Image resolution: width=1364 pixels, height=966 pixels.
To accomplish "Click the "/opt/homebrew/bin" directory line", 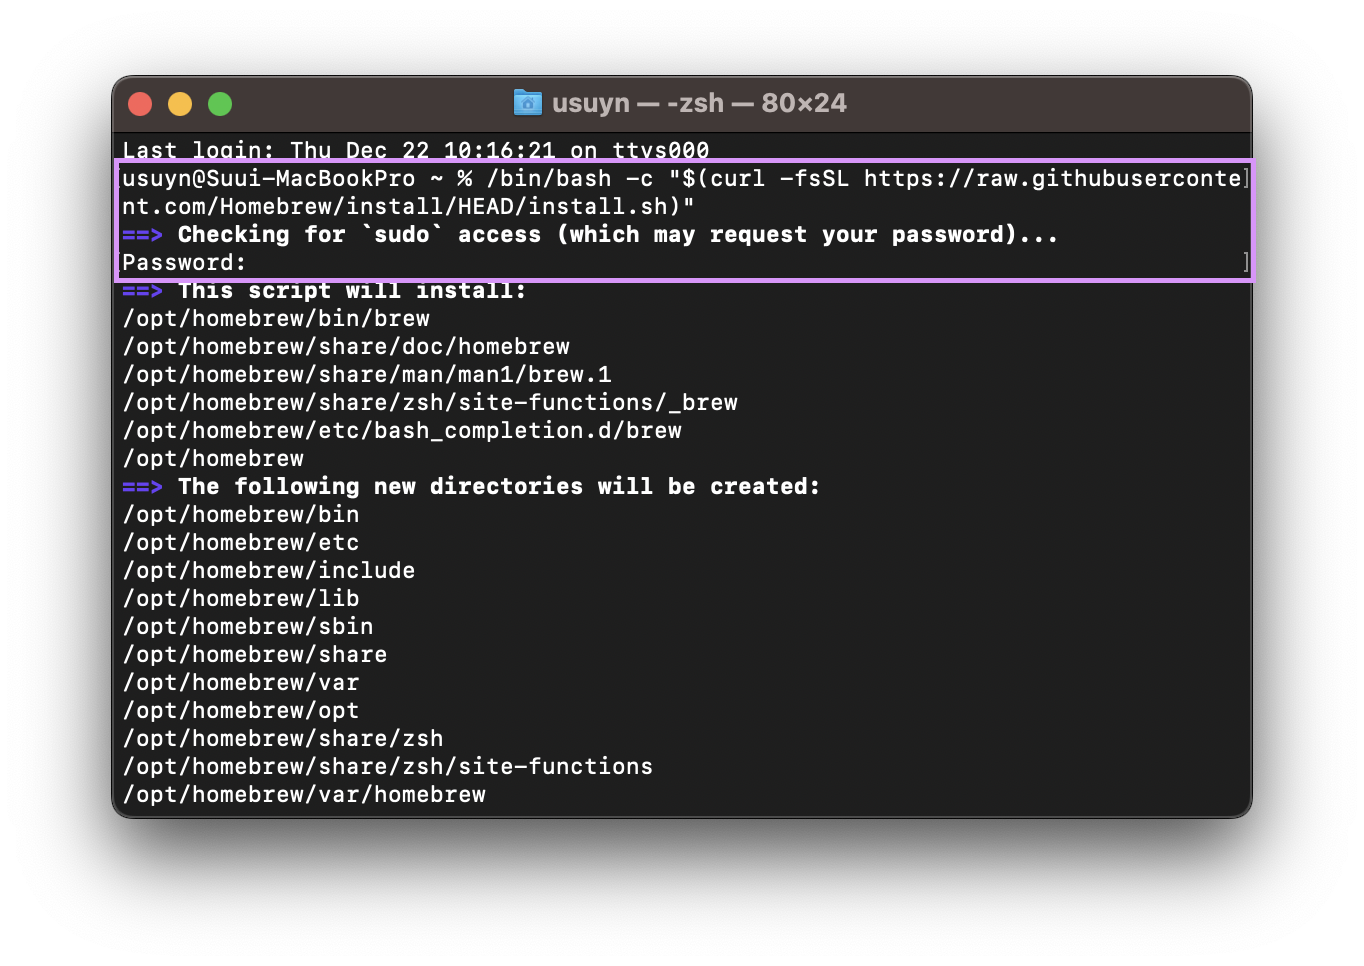I will [241, 515].
